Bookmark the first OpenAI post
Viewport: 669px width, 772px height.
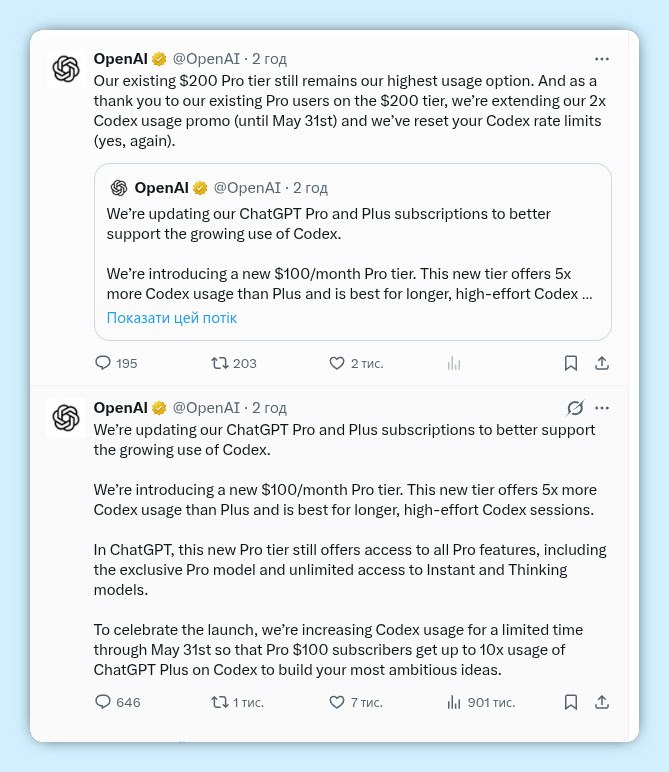(570, 363)
